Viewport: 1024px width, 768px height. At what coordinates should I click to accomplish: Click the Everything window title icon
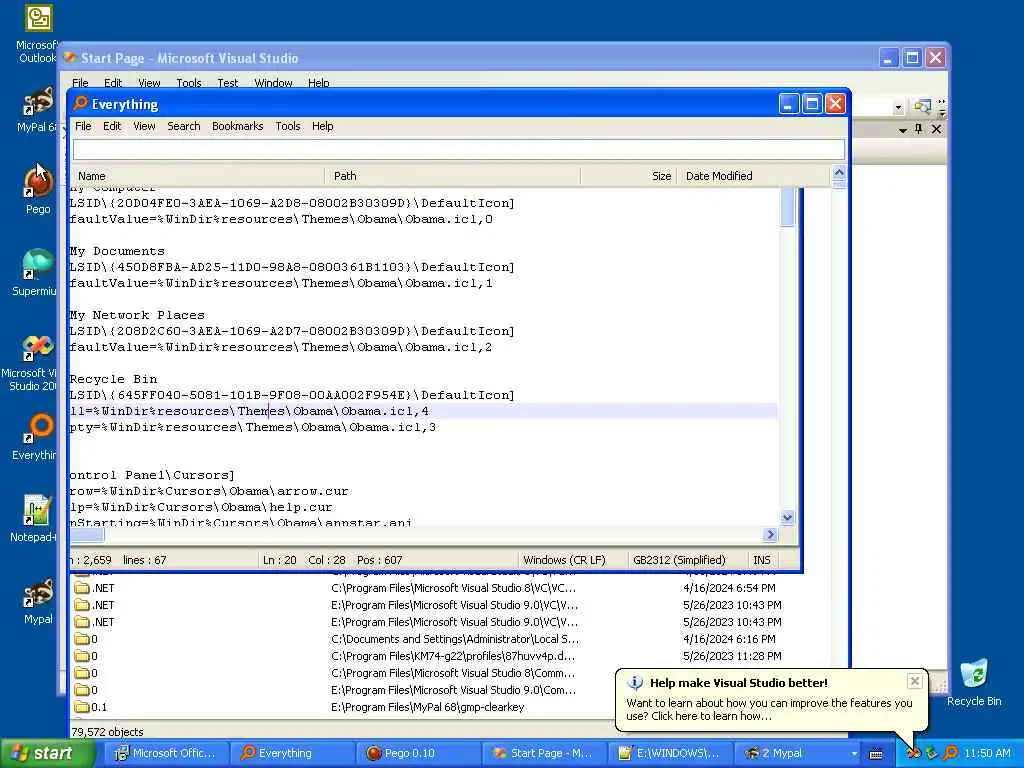80,103
